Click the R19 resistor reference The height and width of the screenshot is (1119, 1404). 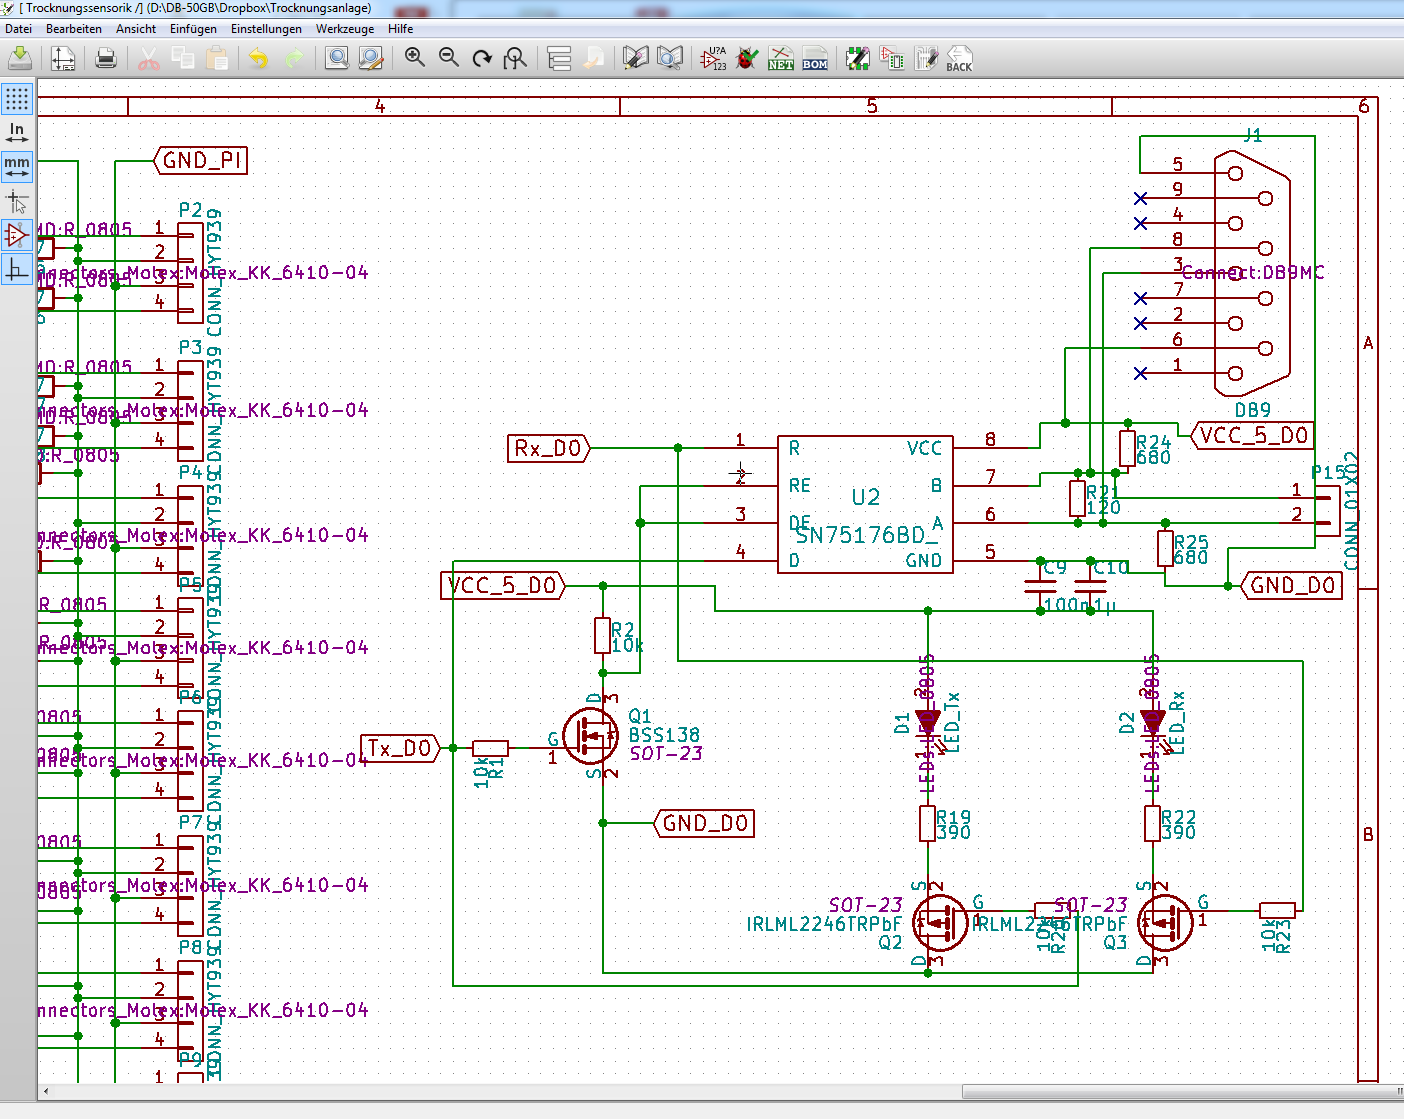click(953, 817)
